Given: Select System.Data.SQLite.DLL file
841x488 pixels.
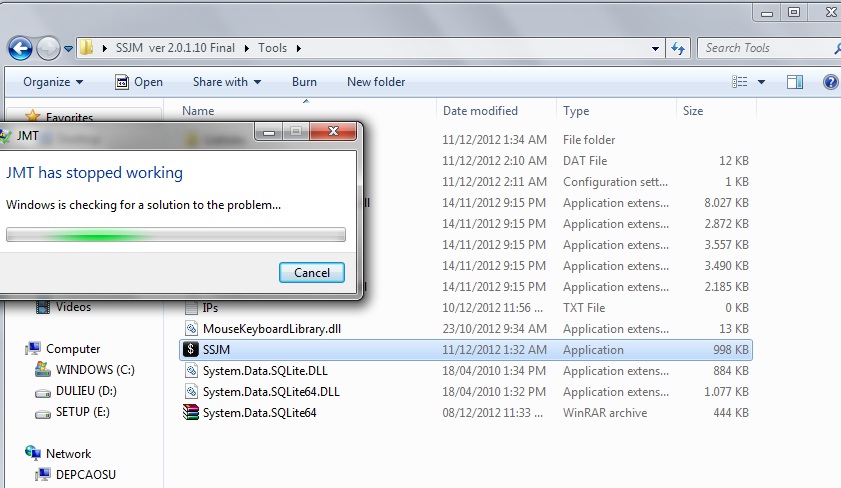Looking at the screenshot, I should (265, 371).
